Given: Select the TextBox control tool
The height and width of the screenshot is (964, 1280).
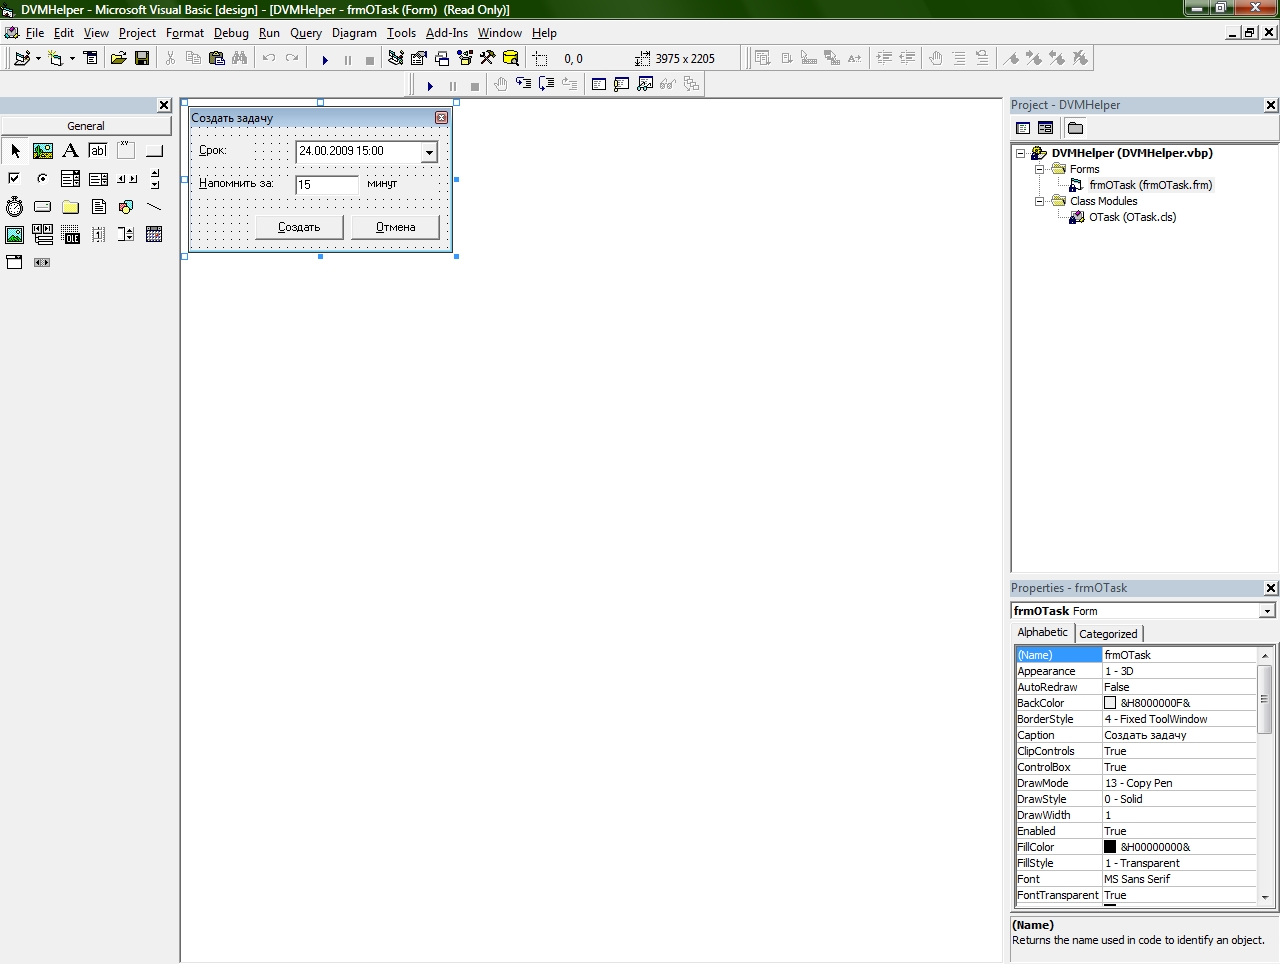Looking at the screenshot, I should 98,151.
